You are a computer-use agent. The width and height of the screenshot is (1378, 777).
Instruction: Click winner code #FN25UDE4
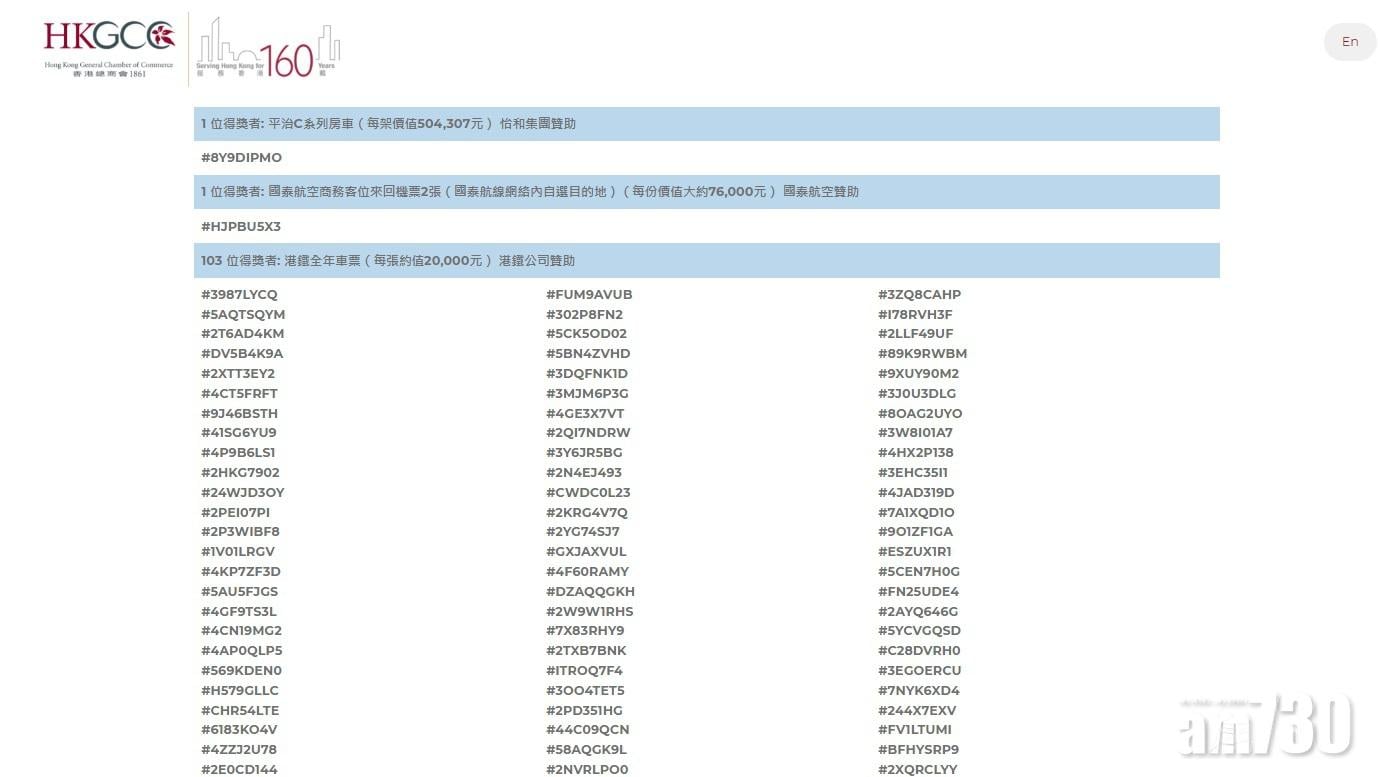918,592
